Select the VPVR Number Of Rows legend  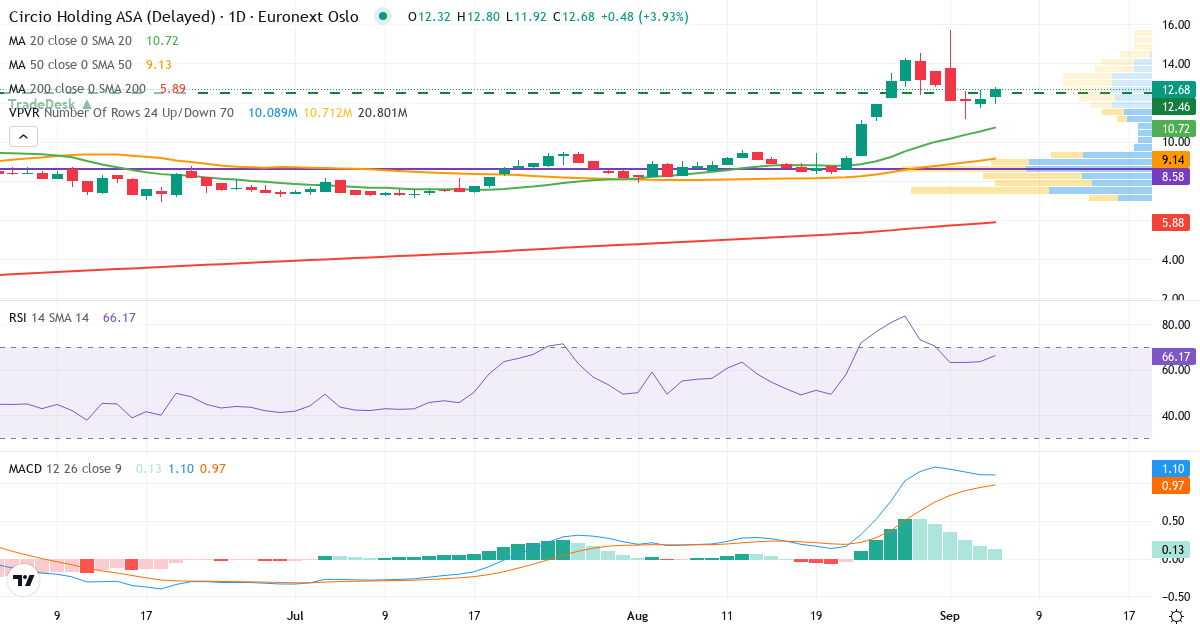click(x=121, y=113)
